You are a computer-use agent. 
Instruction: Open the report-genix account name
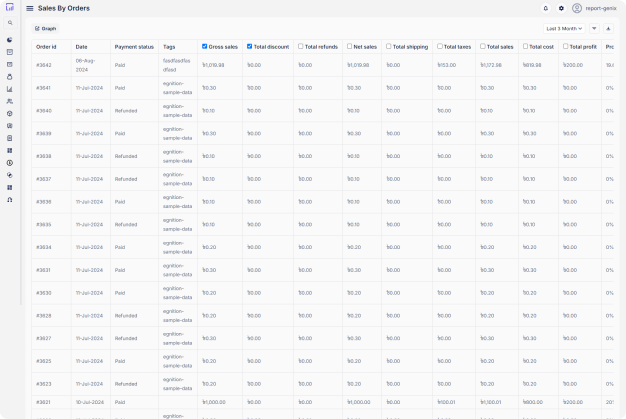(601, 8)
